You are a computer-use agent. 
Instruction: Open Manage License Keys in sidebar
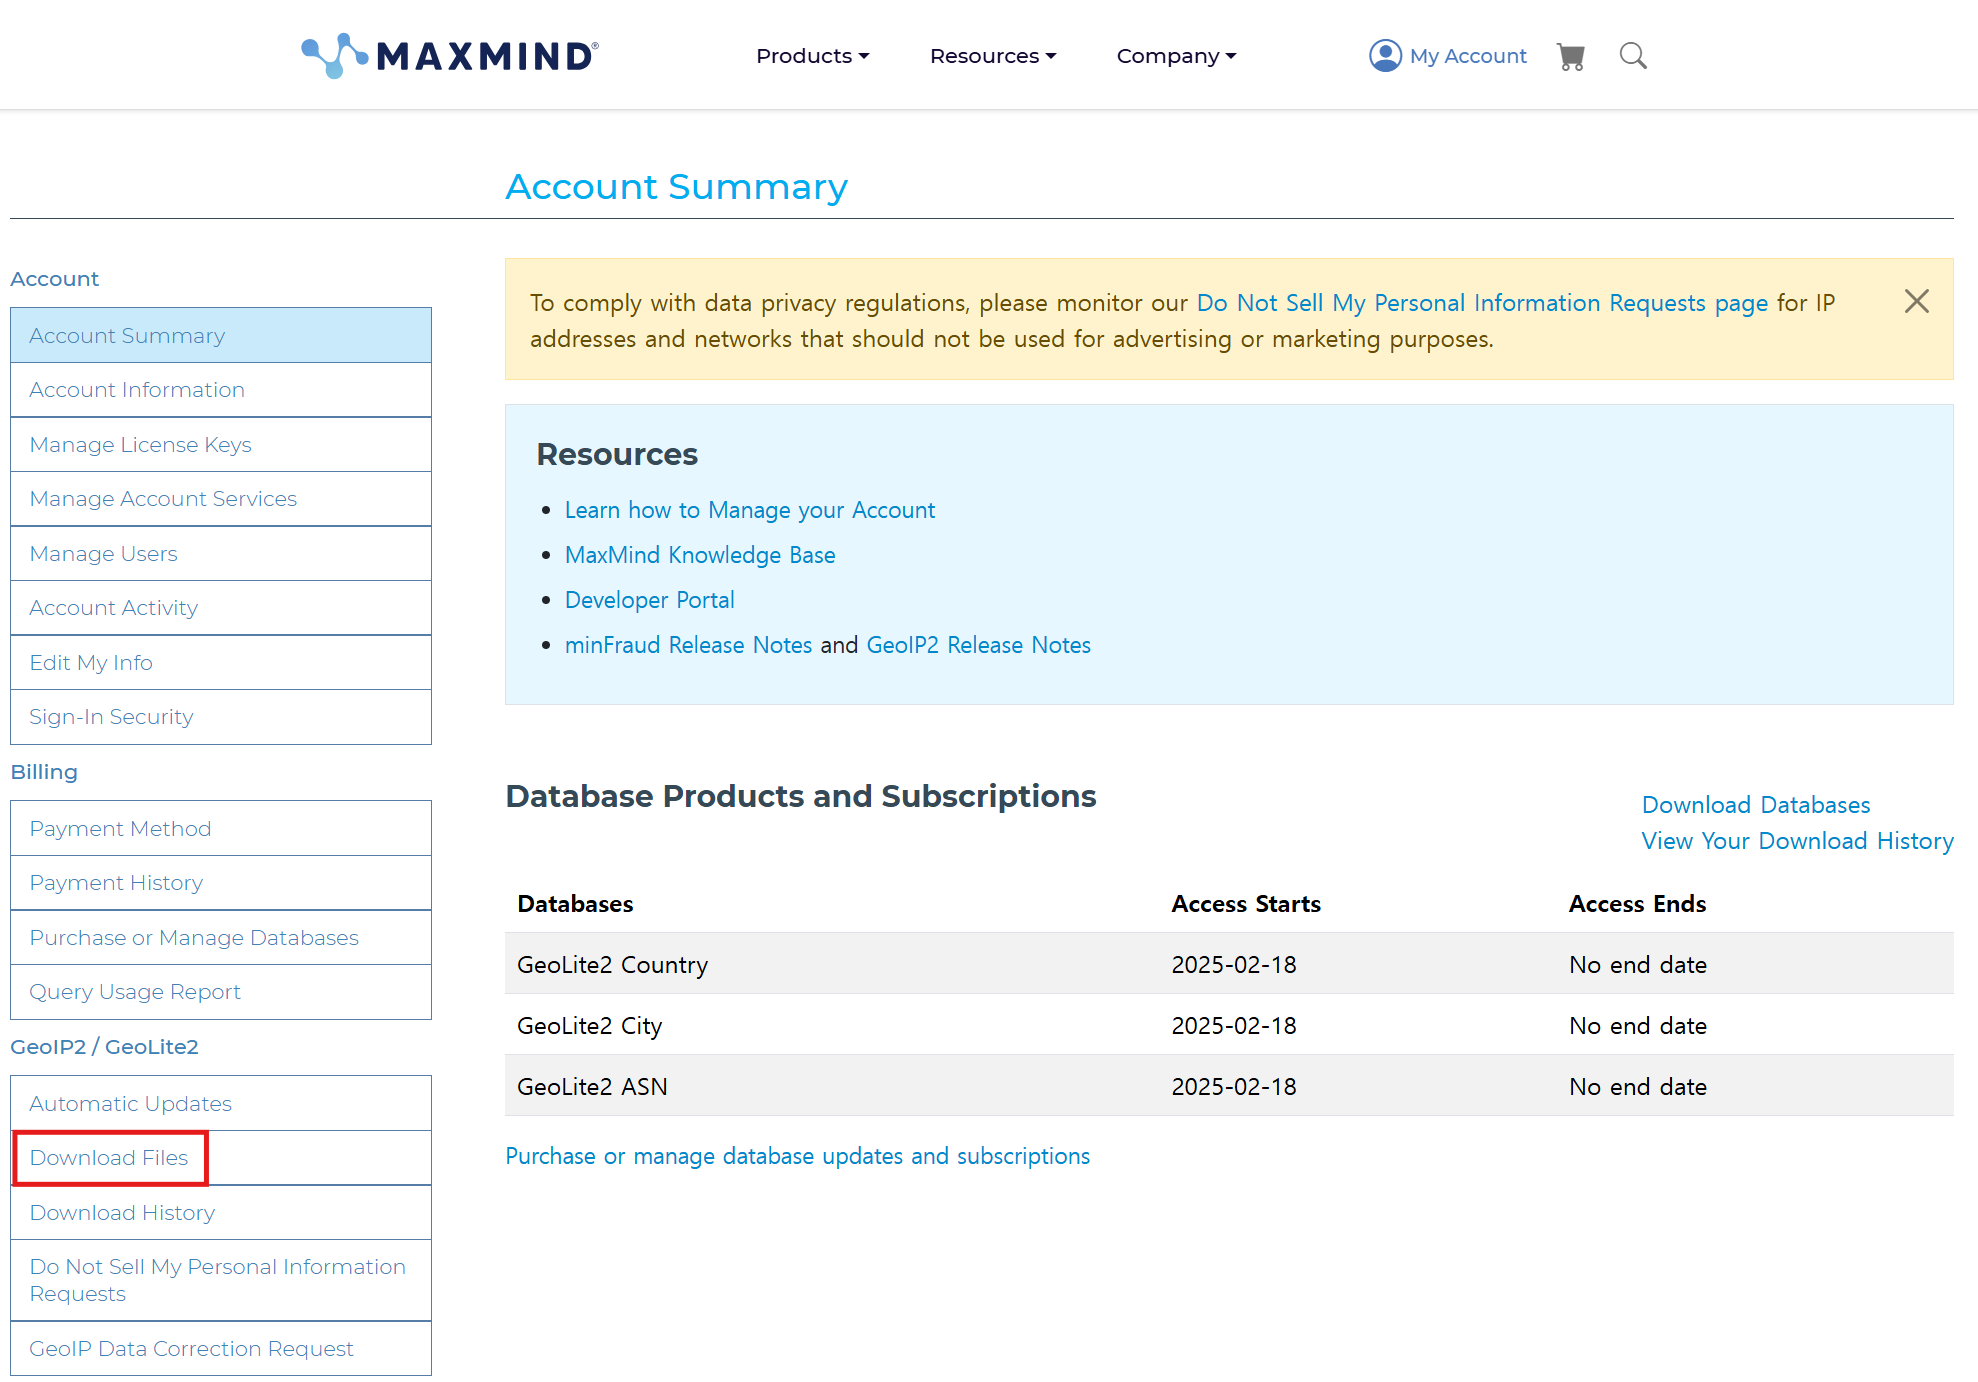(x=140, y=445)
